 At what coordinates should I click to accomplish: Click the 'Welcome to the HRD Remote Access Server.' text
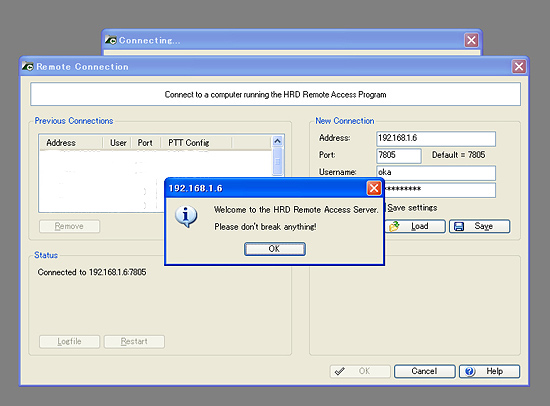coord(296,210)
